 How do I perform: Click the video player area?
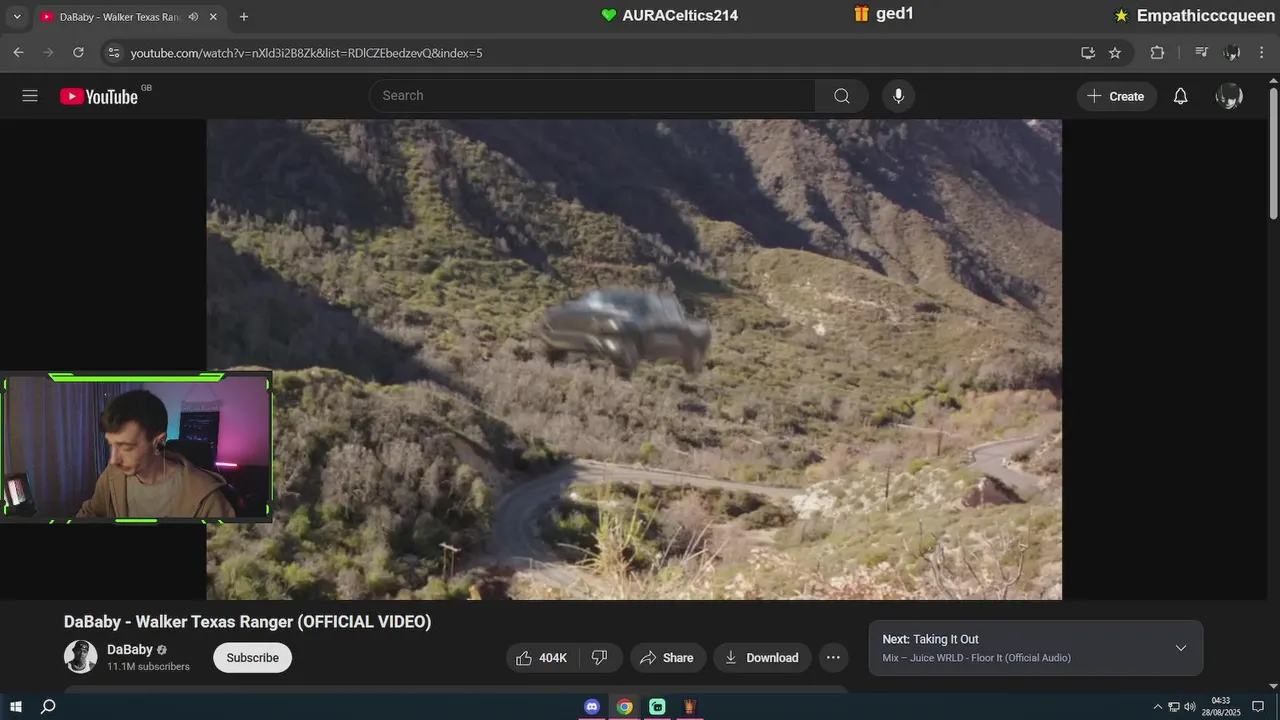[x=634, y=360]
